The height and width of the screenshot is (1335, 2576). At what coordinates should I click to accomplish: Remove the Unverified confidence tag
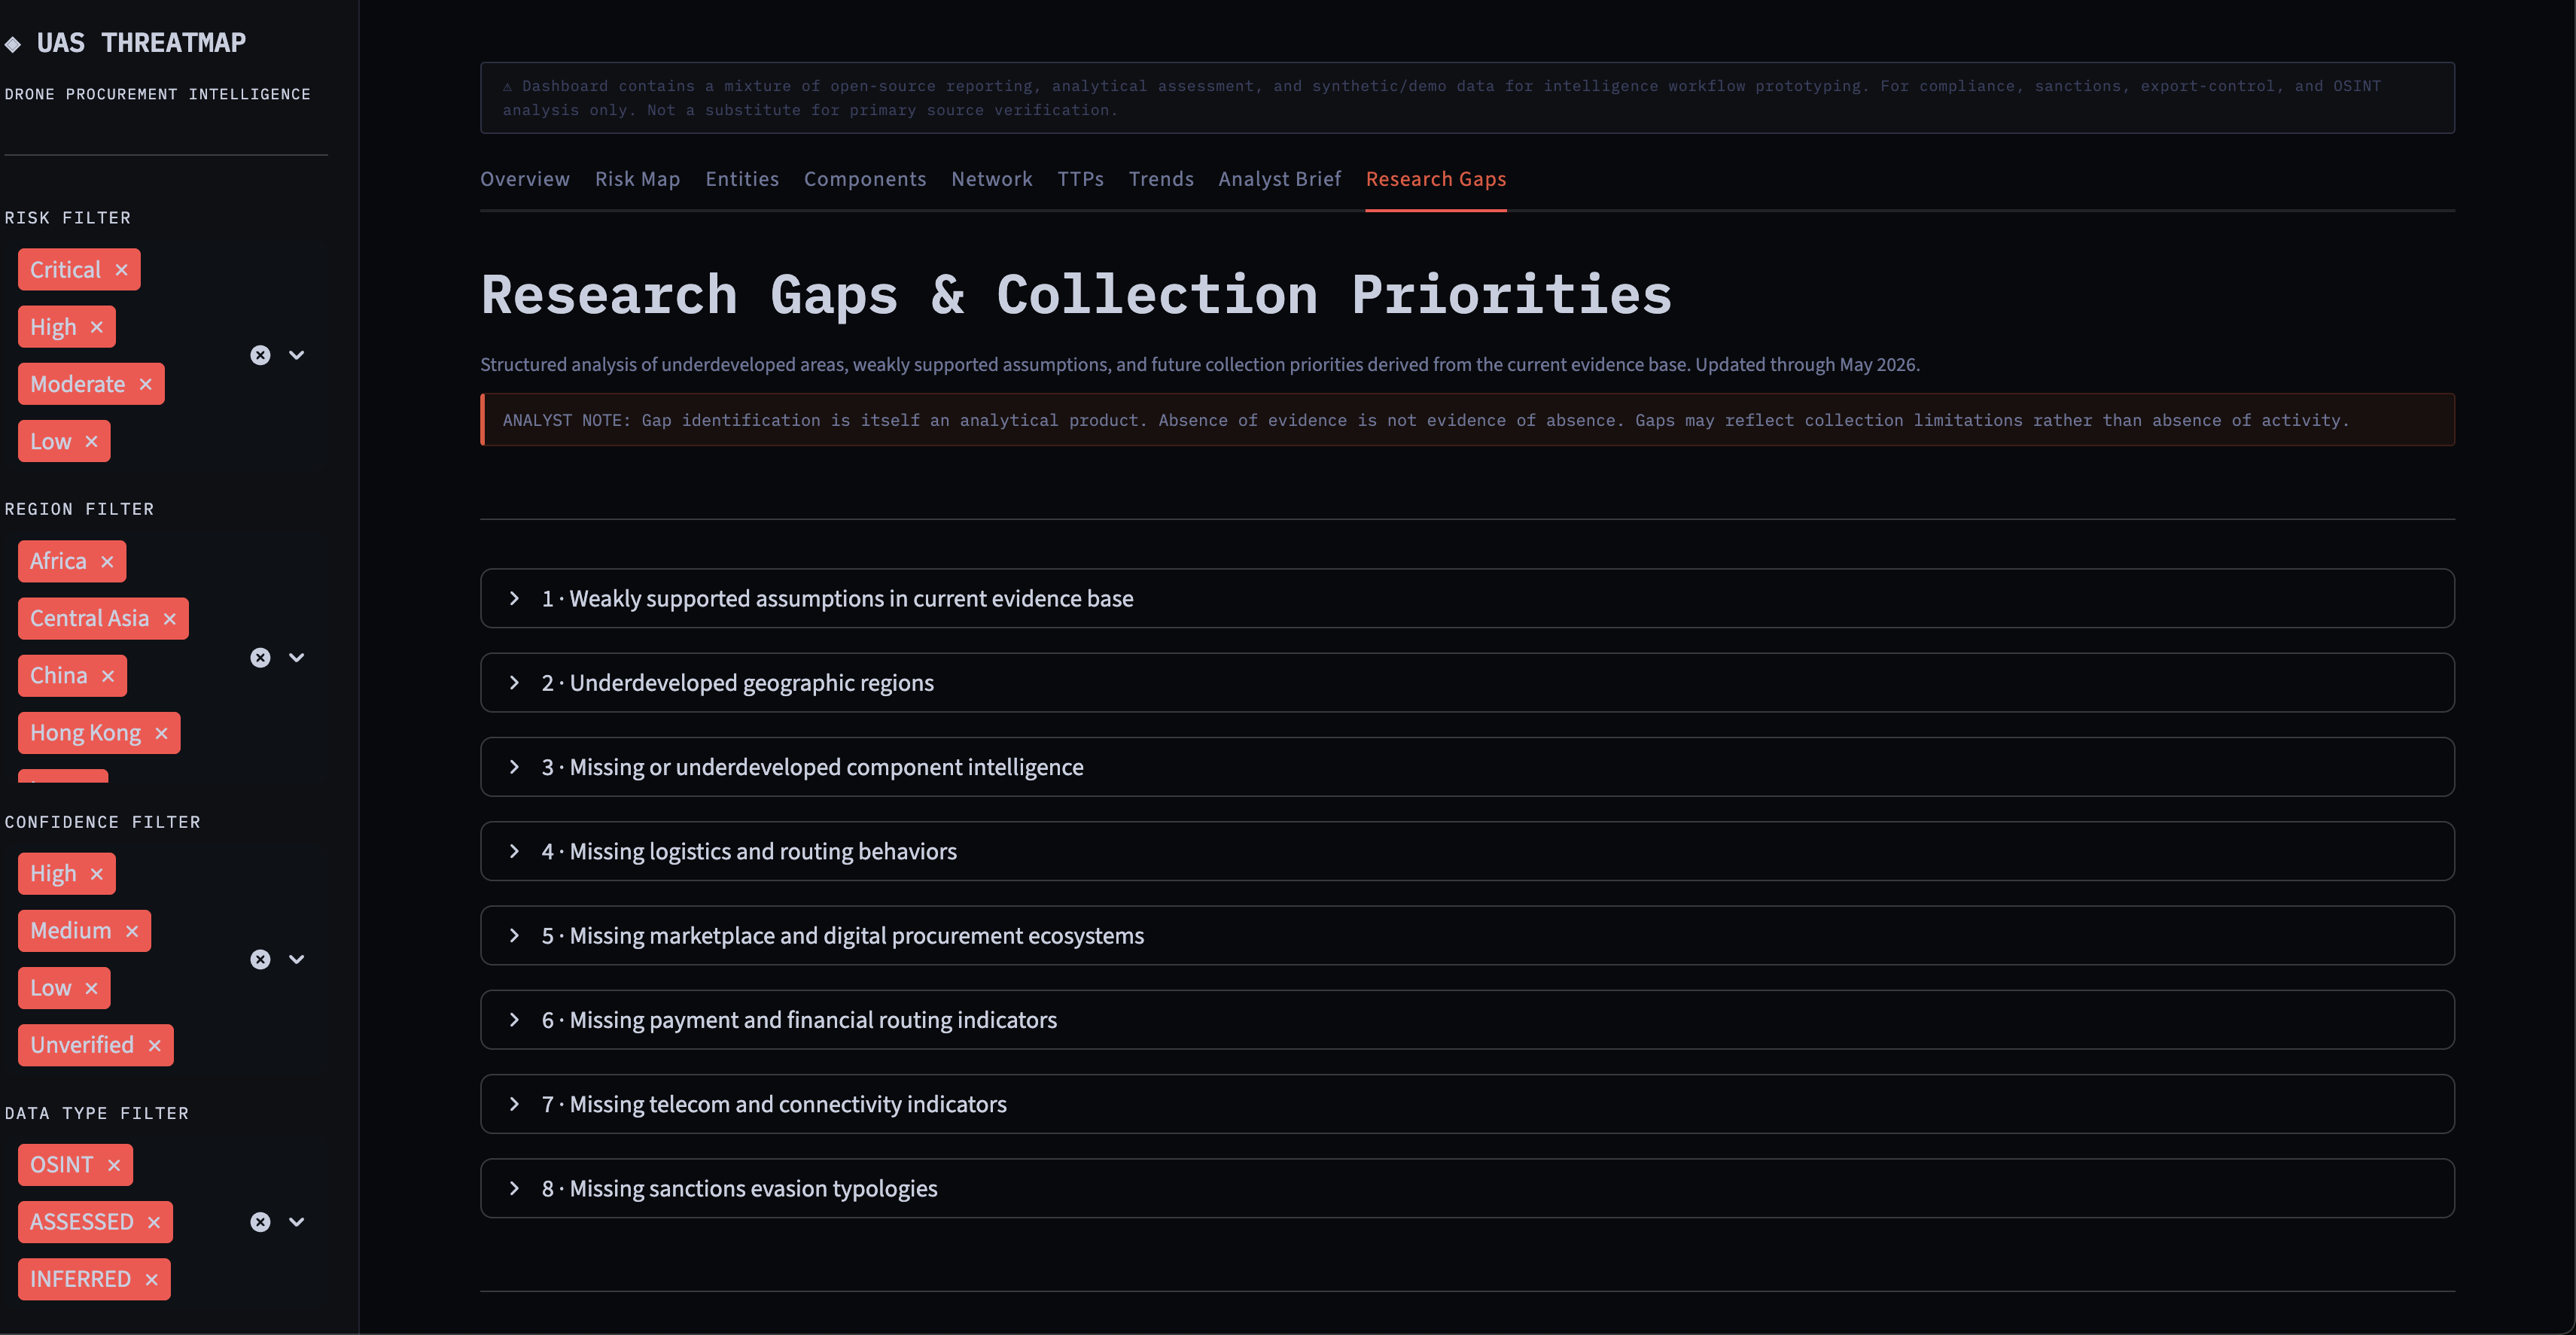pyautogui.click(x=154, y=1045)
